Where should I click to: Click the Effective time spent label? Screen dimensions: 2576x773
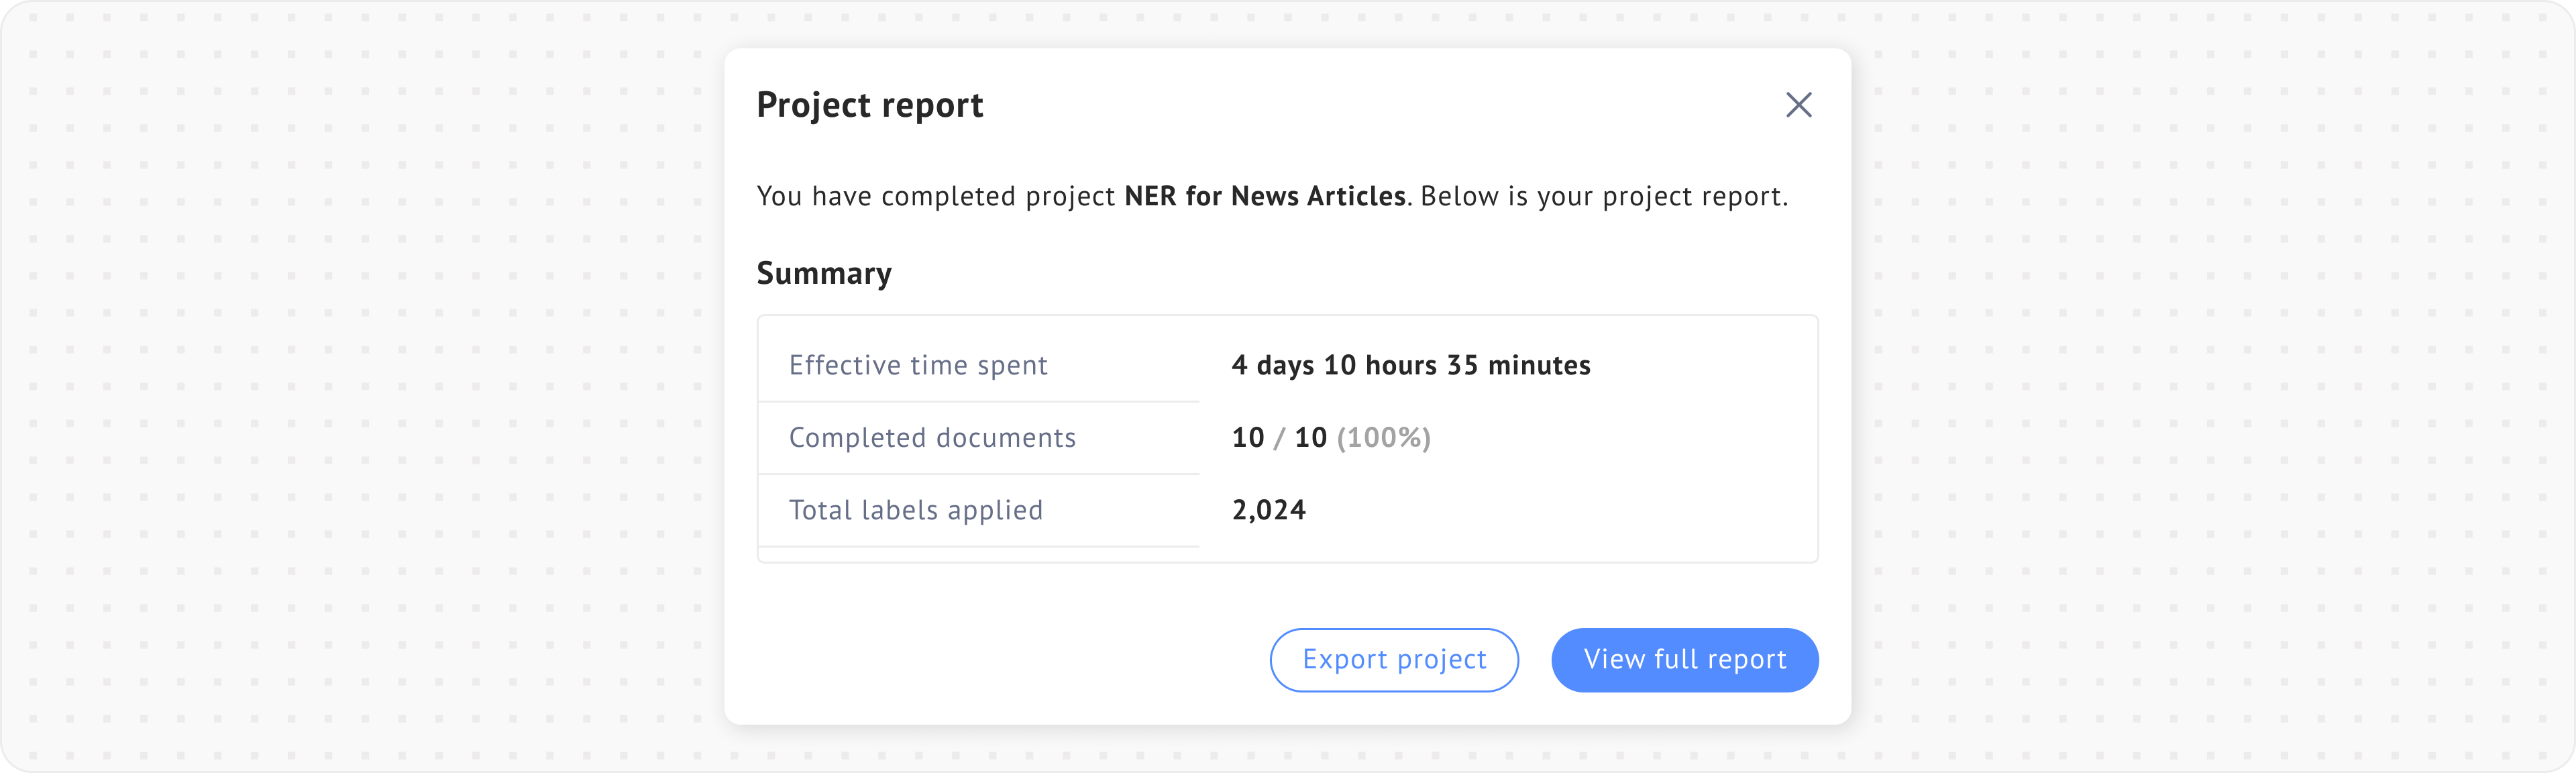click(918, 366)
